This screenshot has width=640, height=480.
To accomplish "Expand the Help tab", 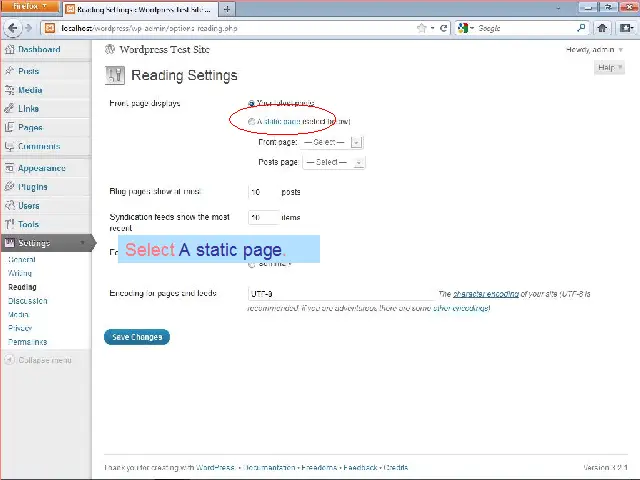I will tap(609, 67).
